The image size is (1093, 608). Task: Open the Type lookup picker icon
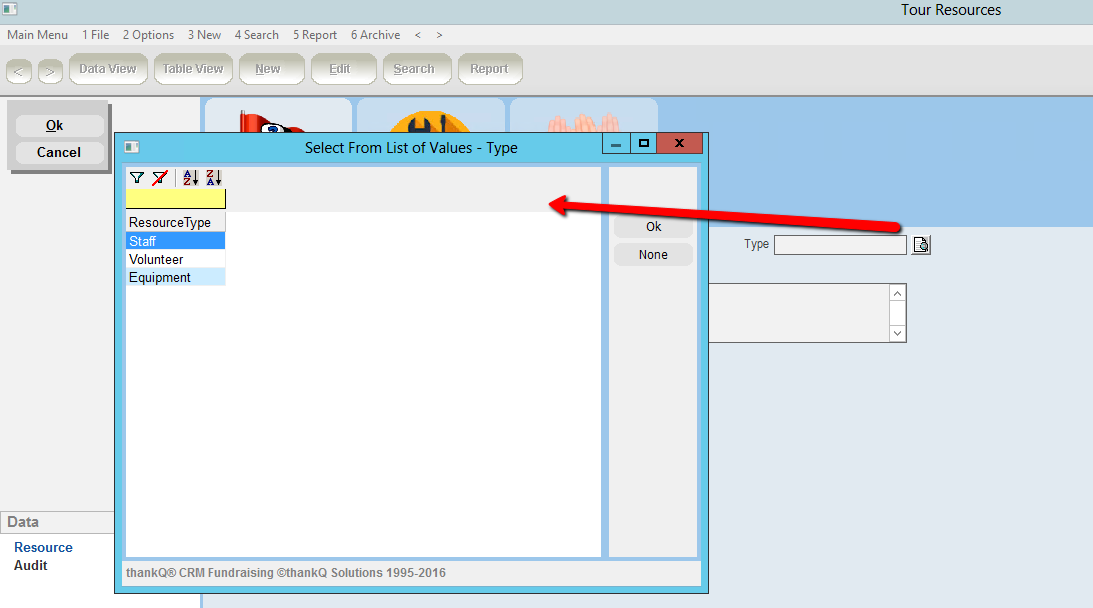pyautogui.click(x=921, y=245)
